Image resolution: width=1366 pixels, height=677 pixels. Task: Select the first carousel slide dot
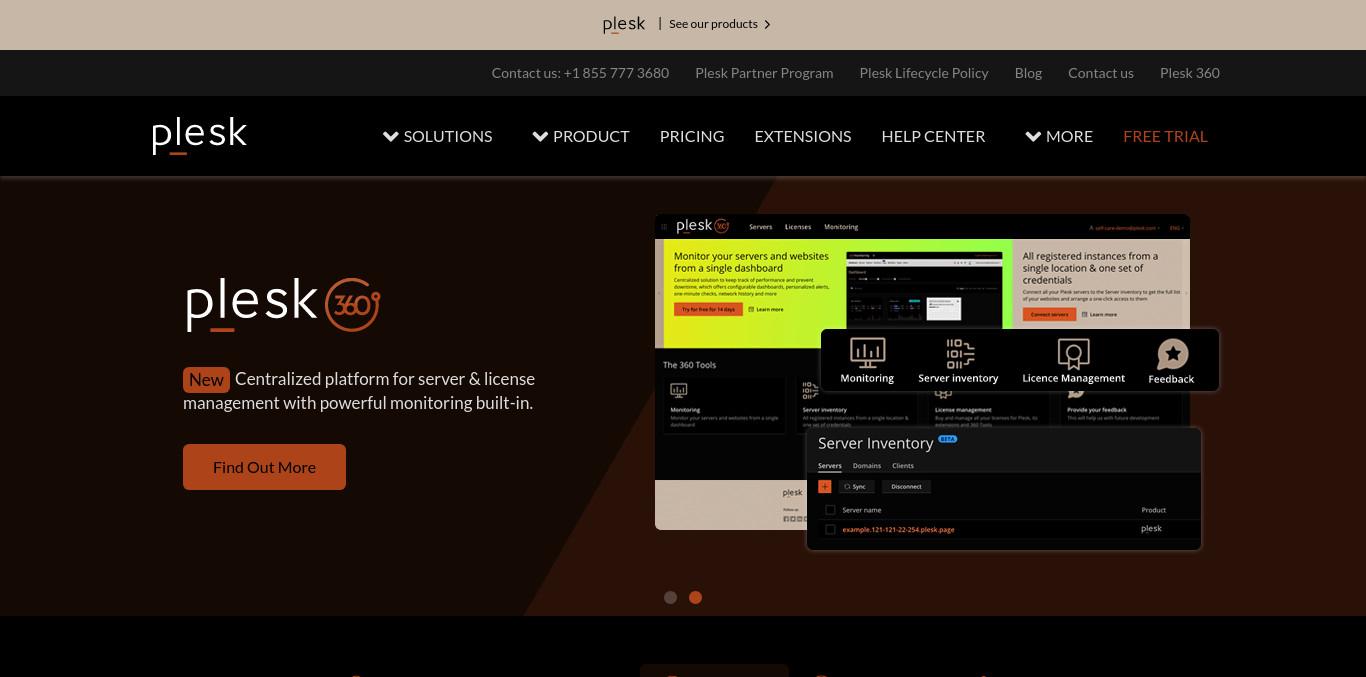(x=670, y=597)
